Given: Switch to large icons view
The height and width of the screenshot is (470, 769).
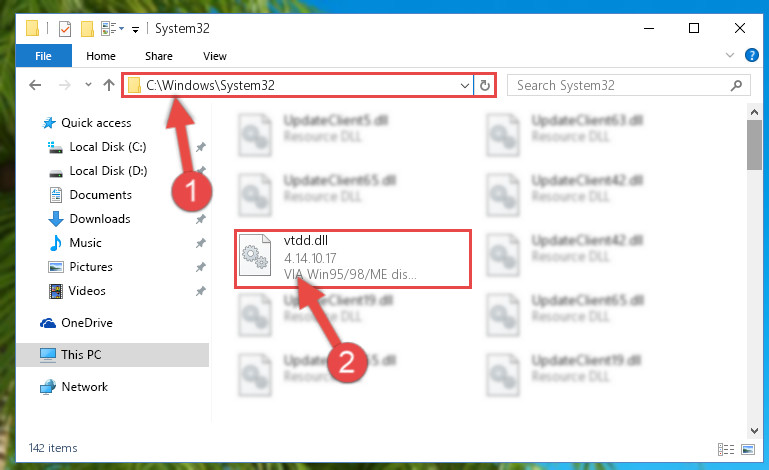Looking at the screenshot, I should 748,449.
